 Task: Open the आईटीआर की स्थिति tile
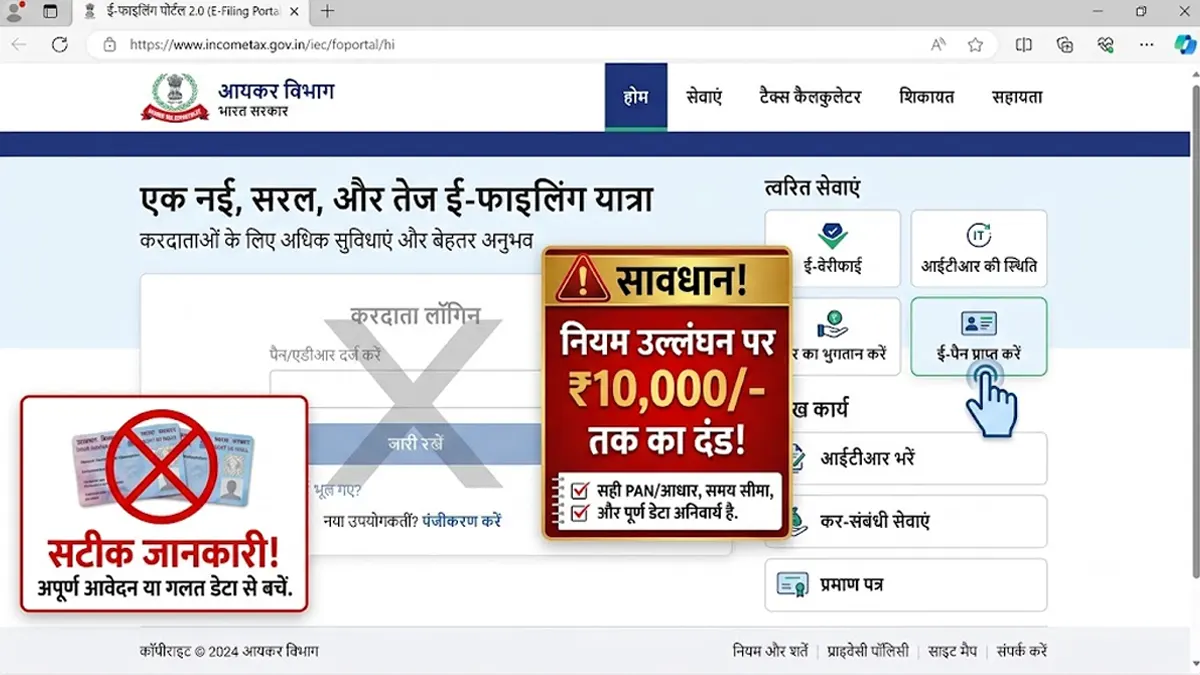tap(979, 248)
